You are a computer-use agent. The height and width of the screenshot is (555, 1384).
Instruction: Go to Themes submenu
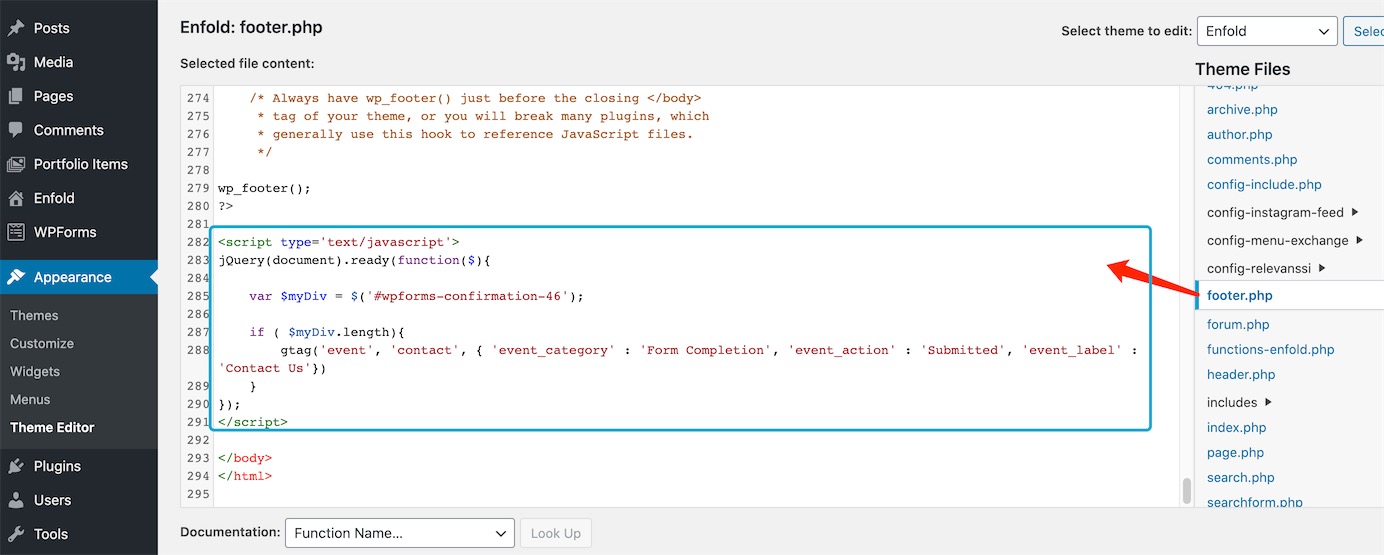[x=34, y=315]
